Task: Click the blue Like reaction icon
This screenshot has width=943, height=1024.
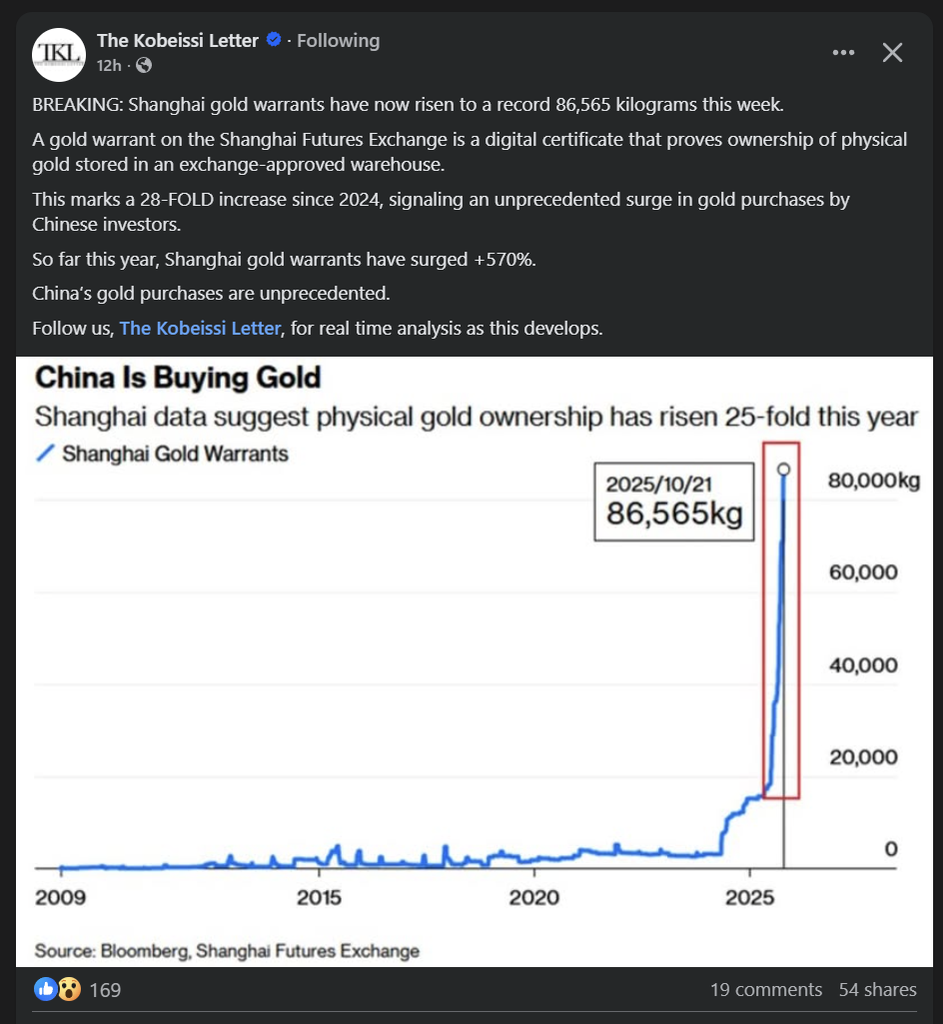Action: 46,989
